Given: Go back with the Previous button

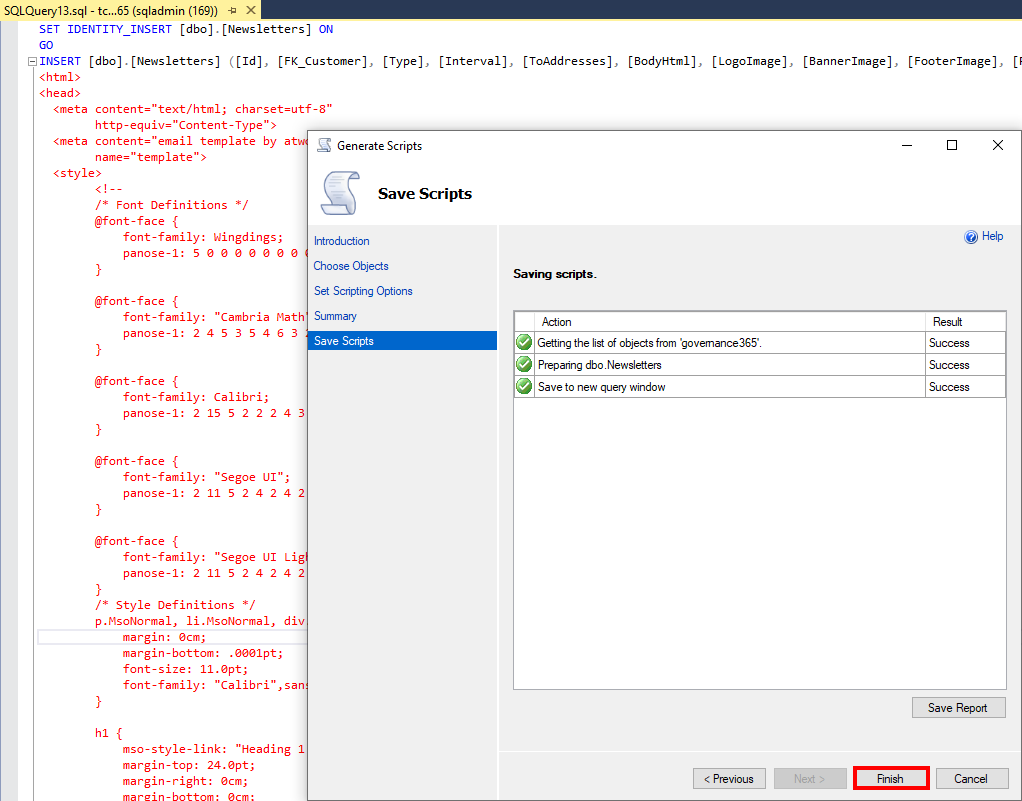Looking at the screenshot, I should (x=728, y=779).
